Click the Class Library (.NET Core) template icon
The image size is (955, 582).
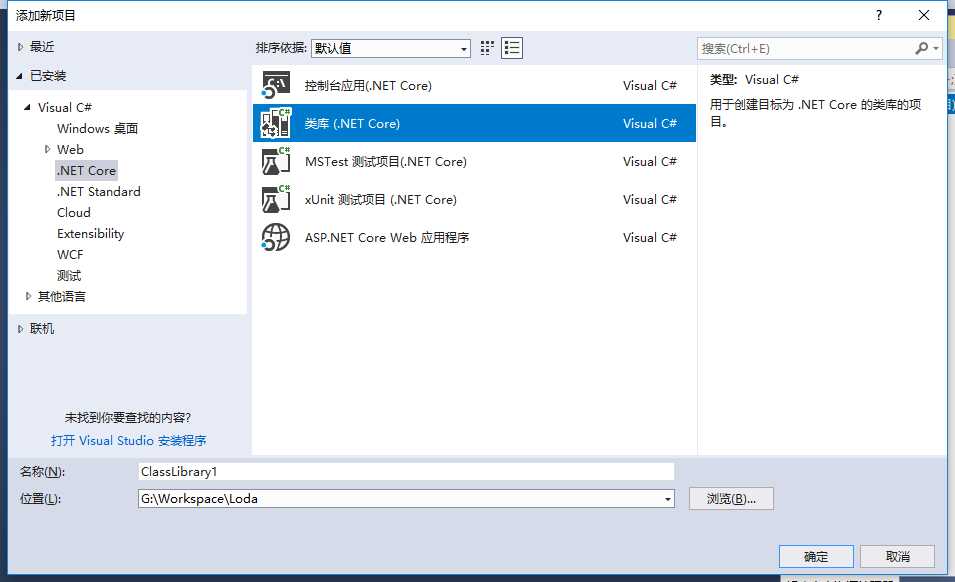(276, 123)
